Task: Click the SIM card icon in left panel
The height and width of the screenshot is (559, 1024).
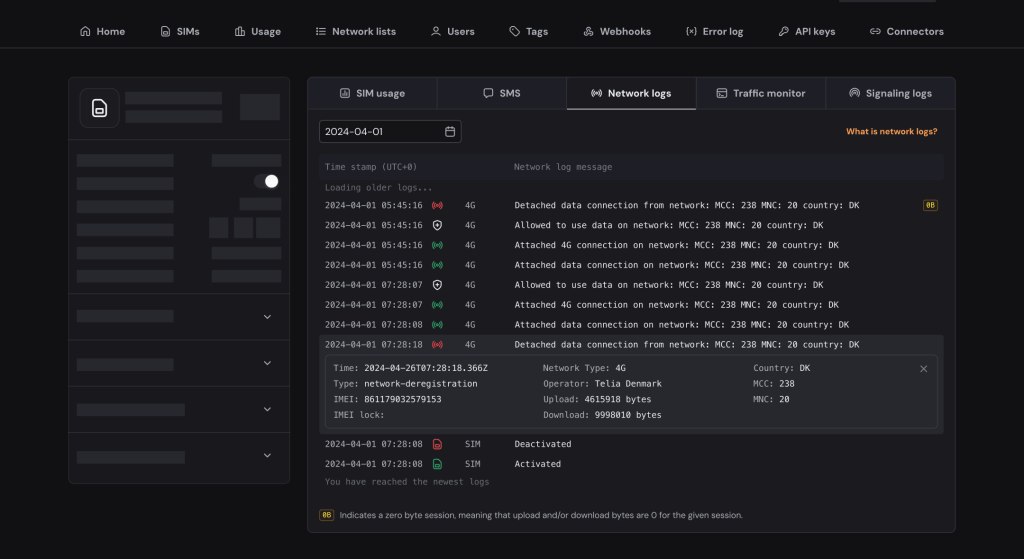Action: tap(100, 108)
